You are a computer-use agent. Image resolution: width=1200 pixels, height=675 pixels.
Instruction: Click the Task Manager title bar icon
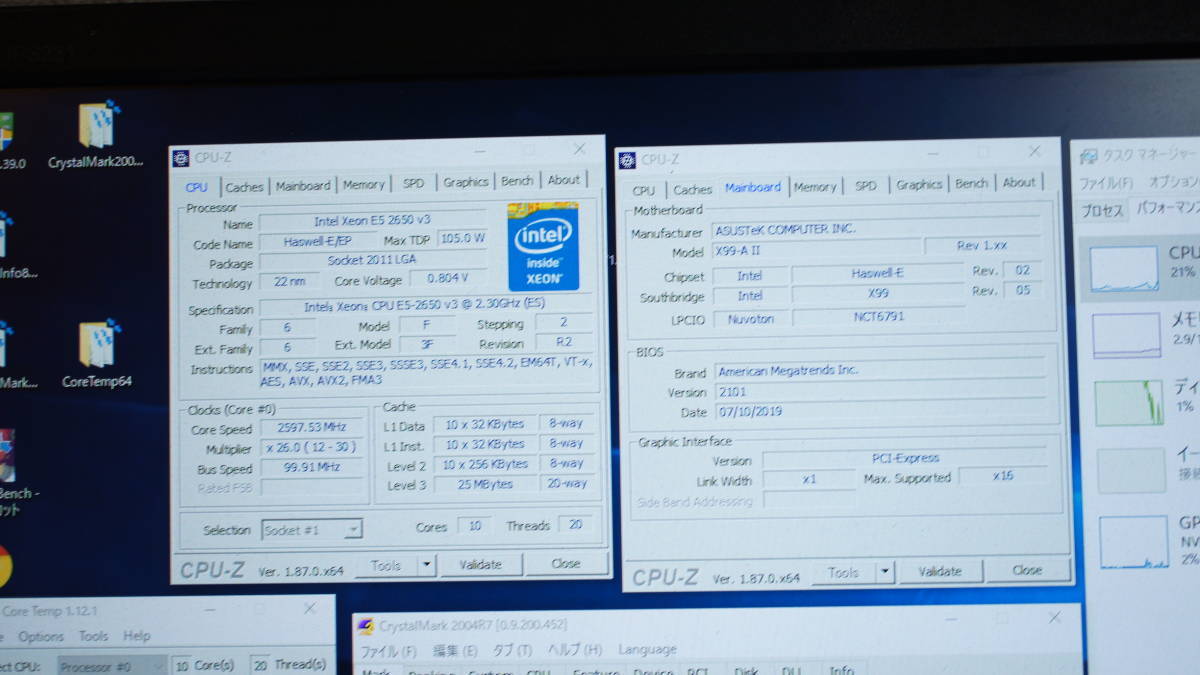[x=1088, y=156]
